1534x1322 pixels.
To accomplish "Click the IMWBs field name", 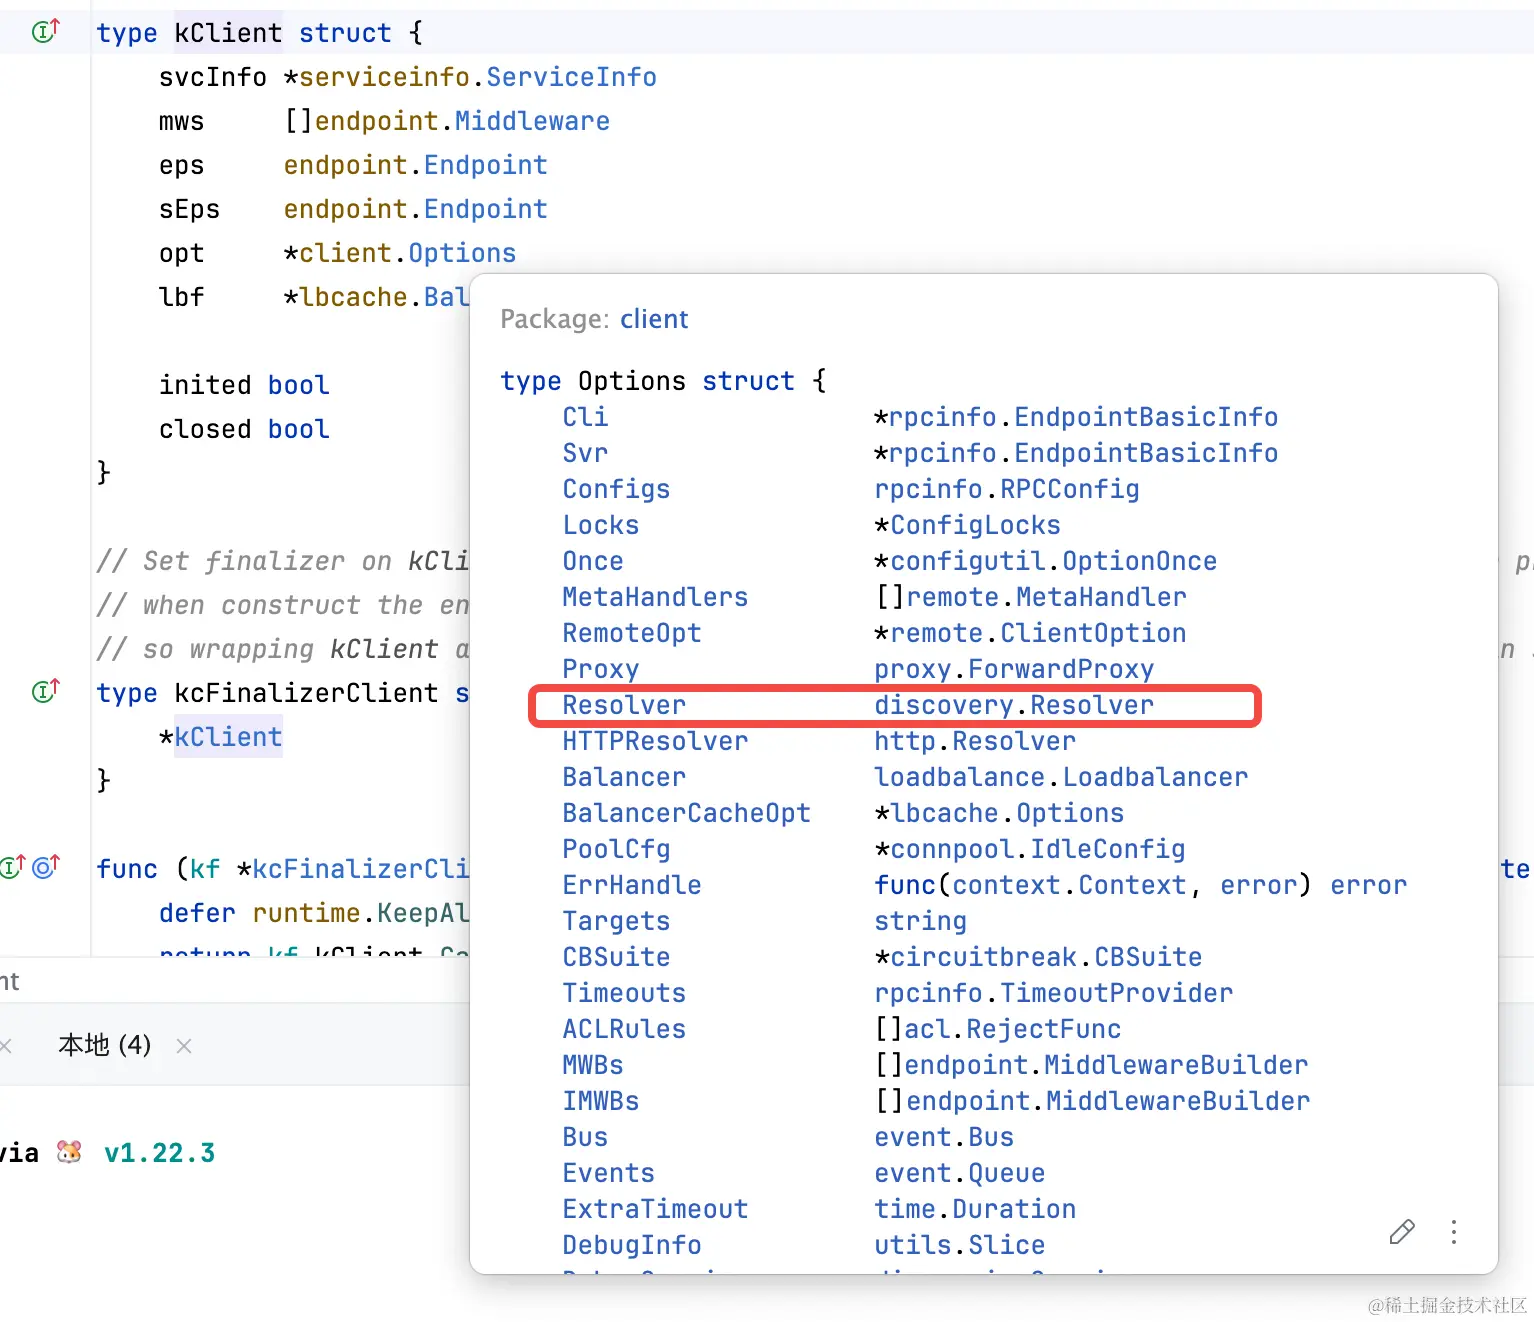I will tap(601, 1101).
